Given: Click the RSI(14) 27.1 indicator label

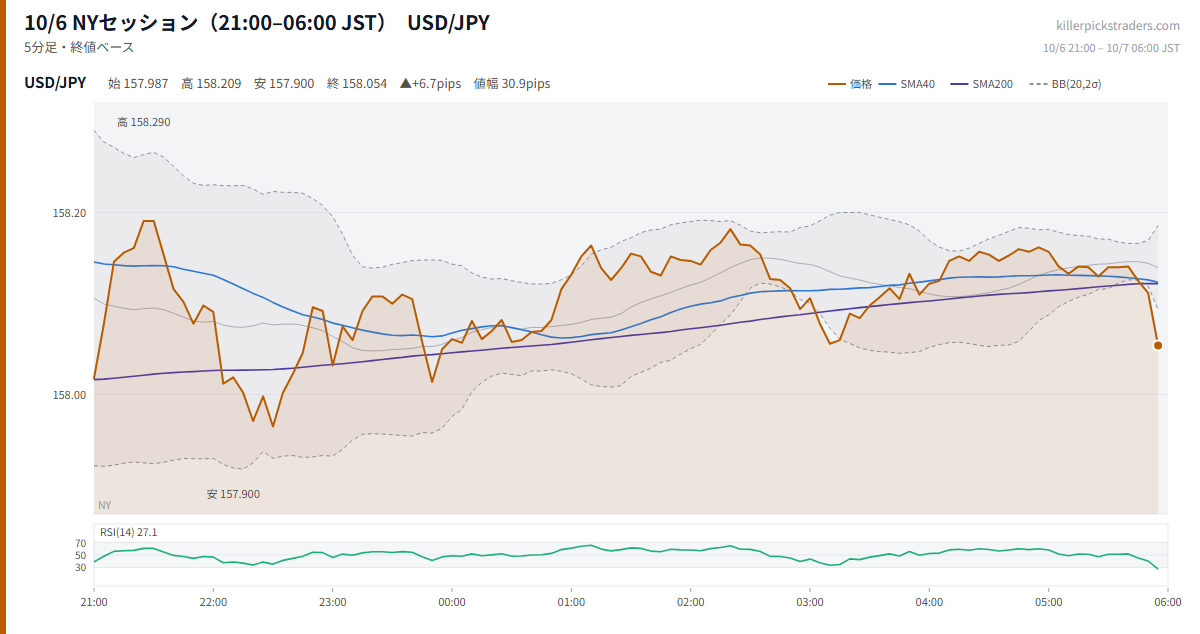Looking at the screenshot, I should (x=128, y=532).
